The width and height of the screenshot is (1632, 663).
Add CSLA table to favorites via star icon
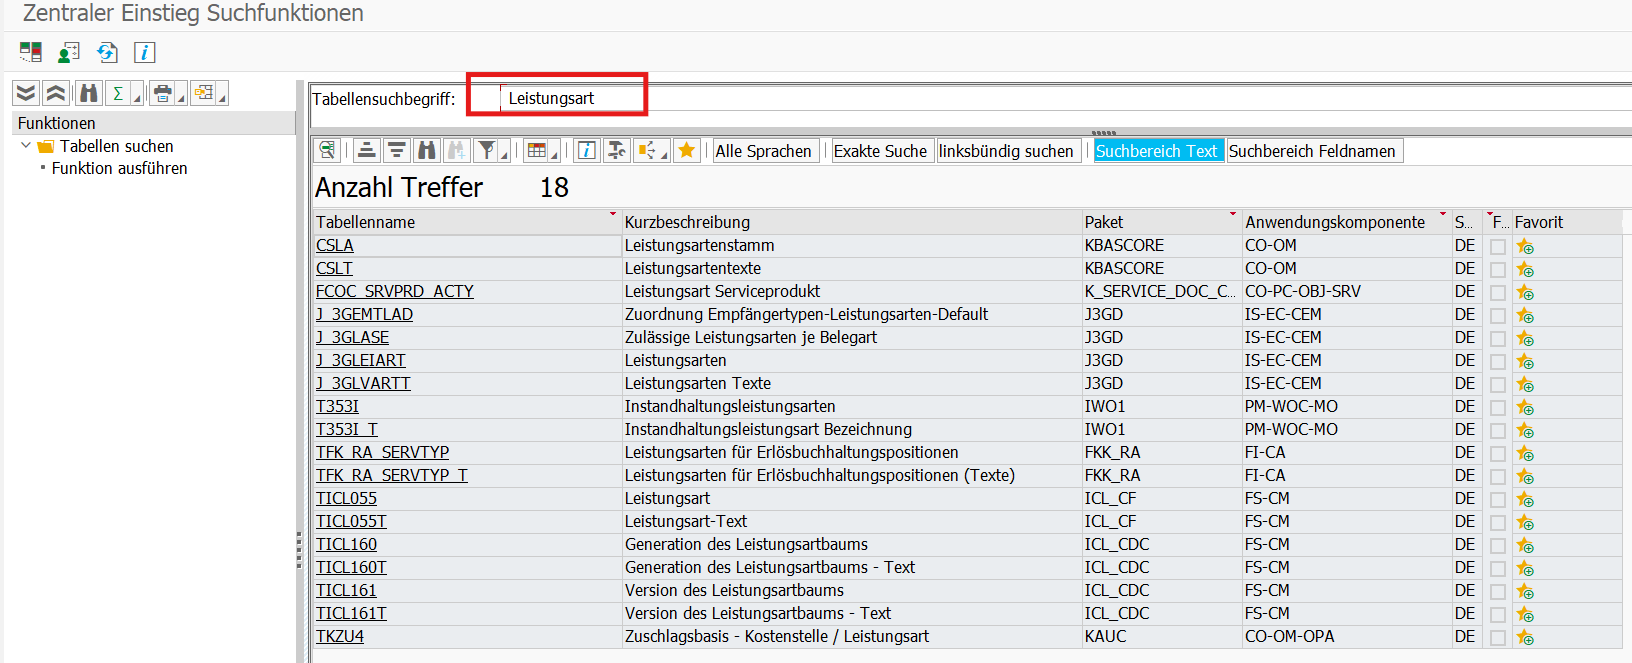point(1525,246)
